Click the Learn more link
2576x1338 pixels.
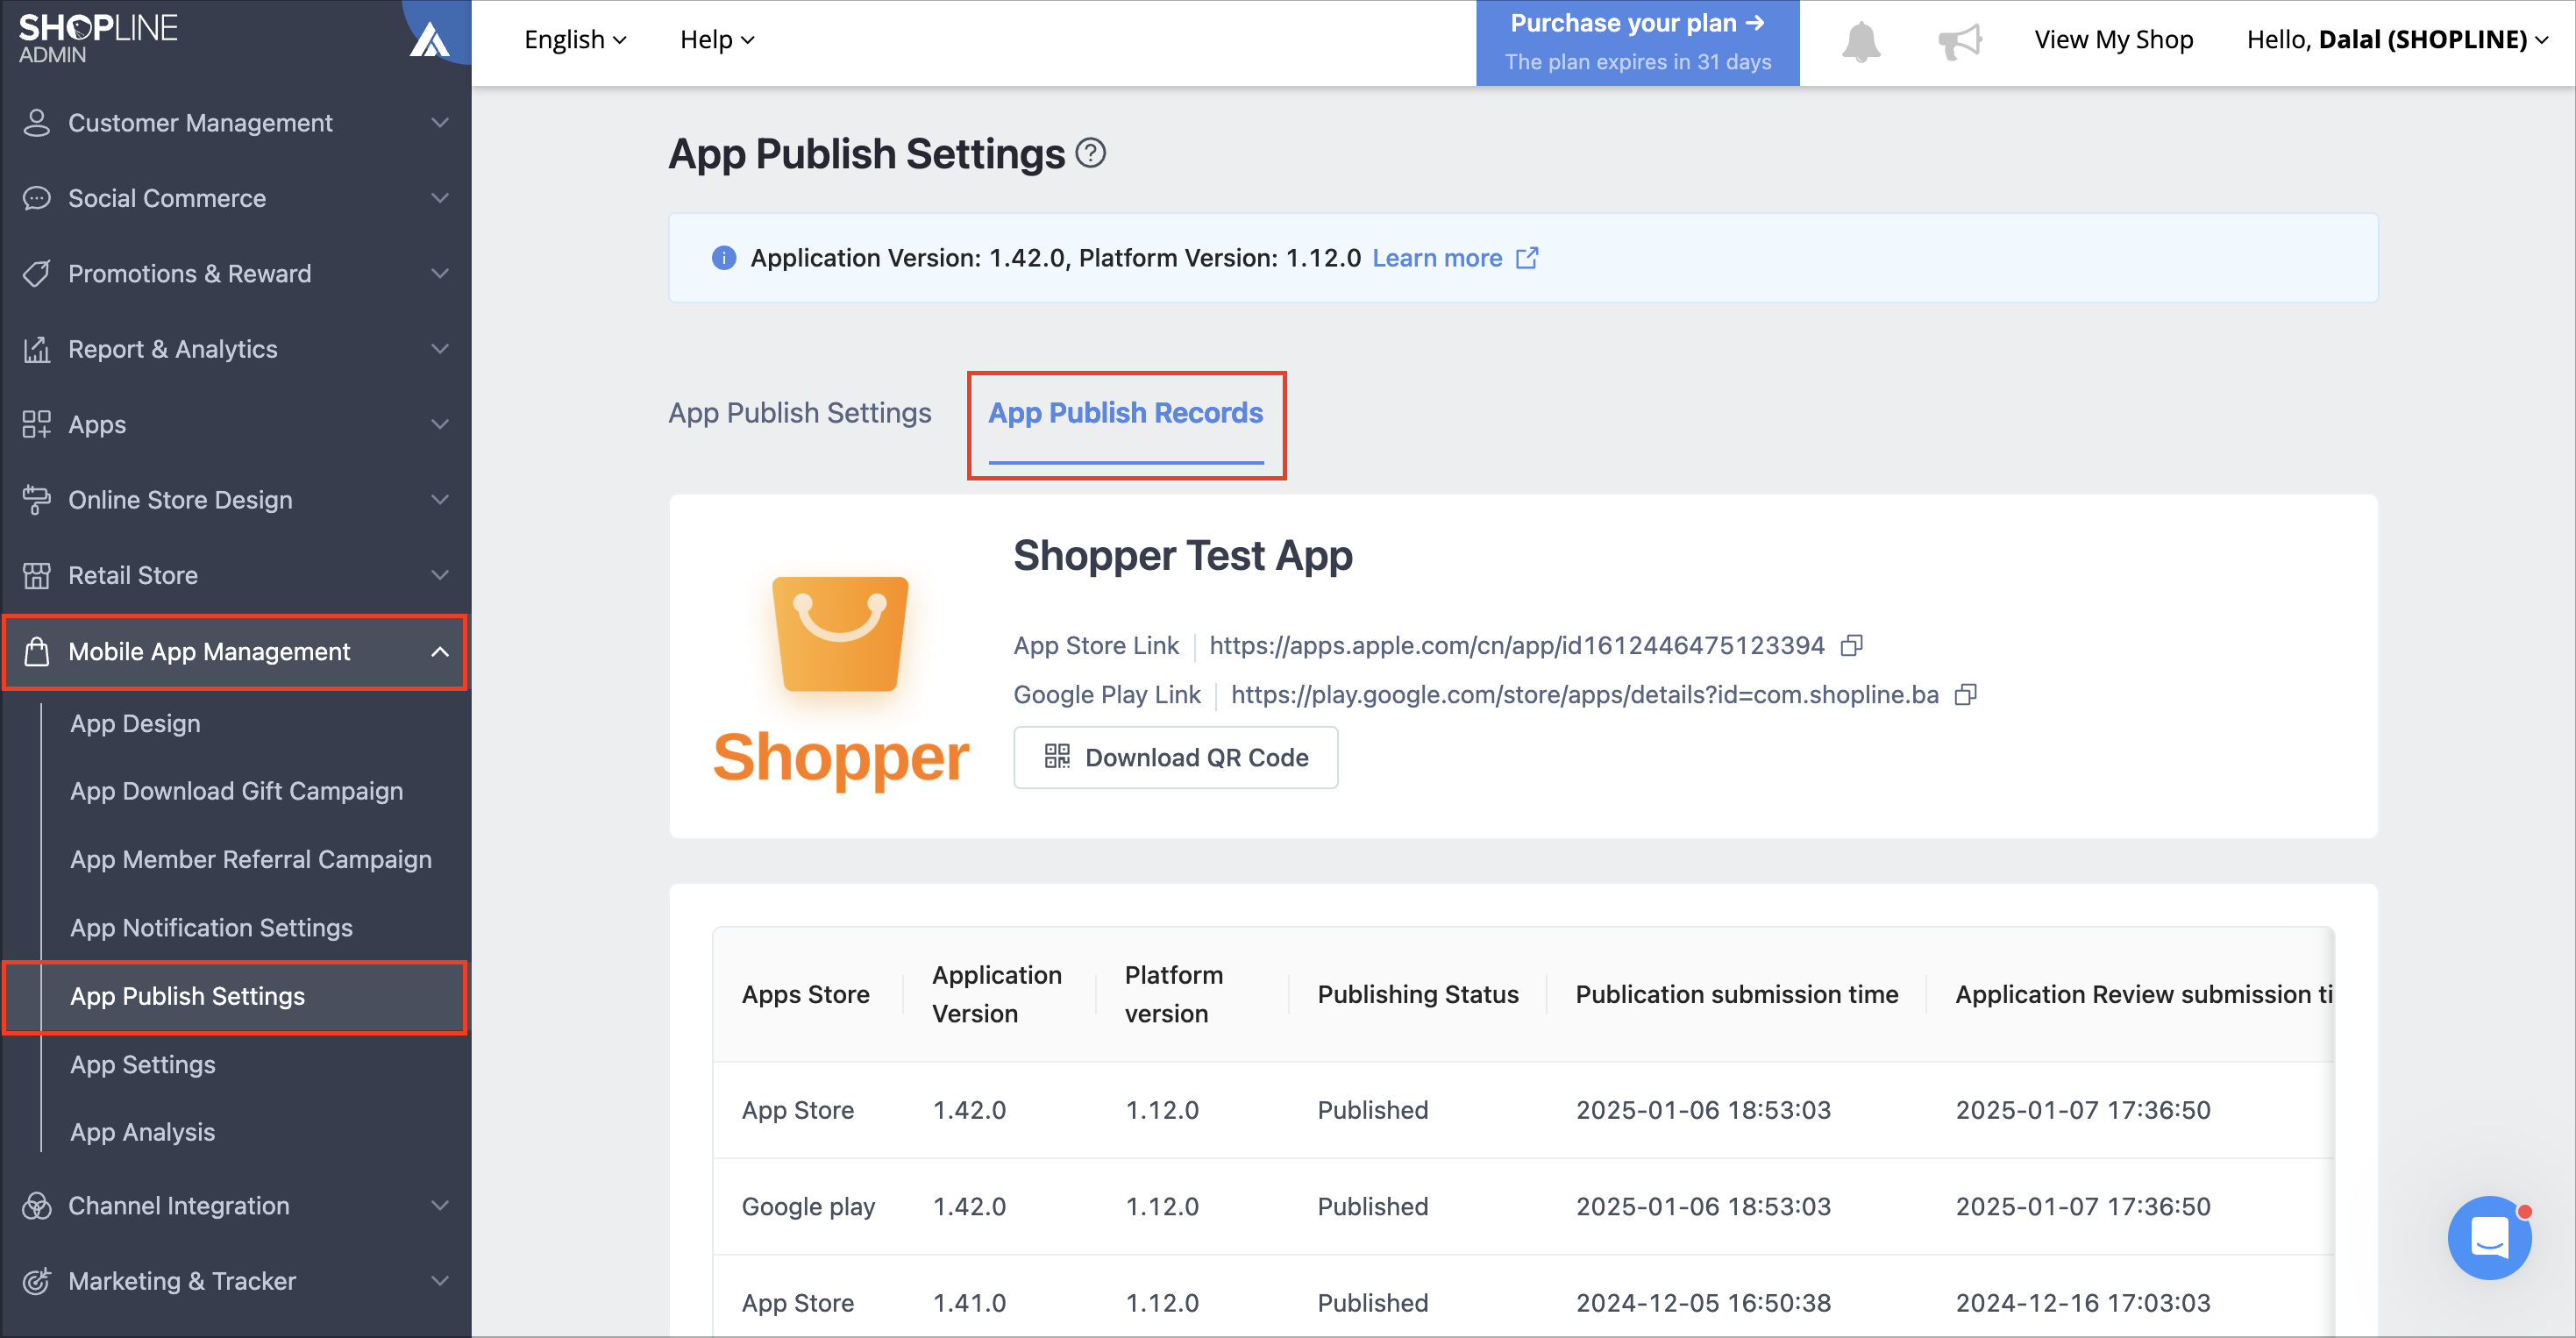tap(1454, 258)
